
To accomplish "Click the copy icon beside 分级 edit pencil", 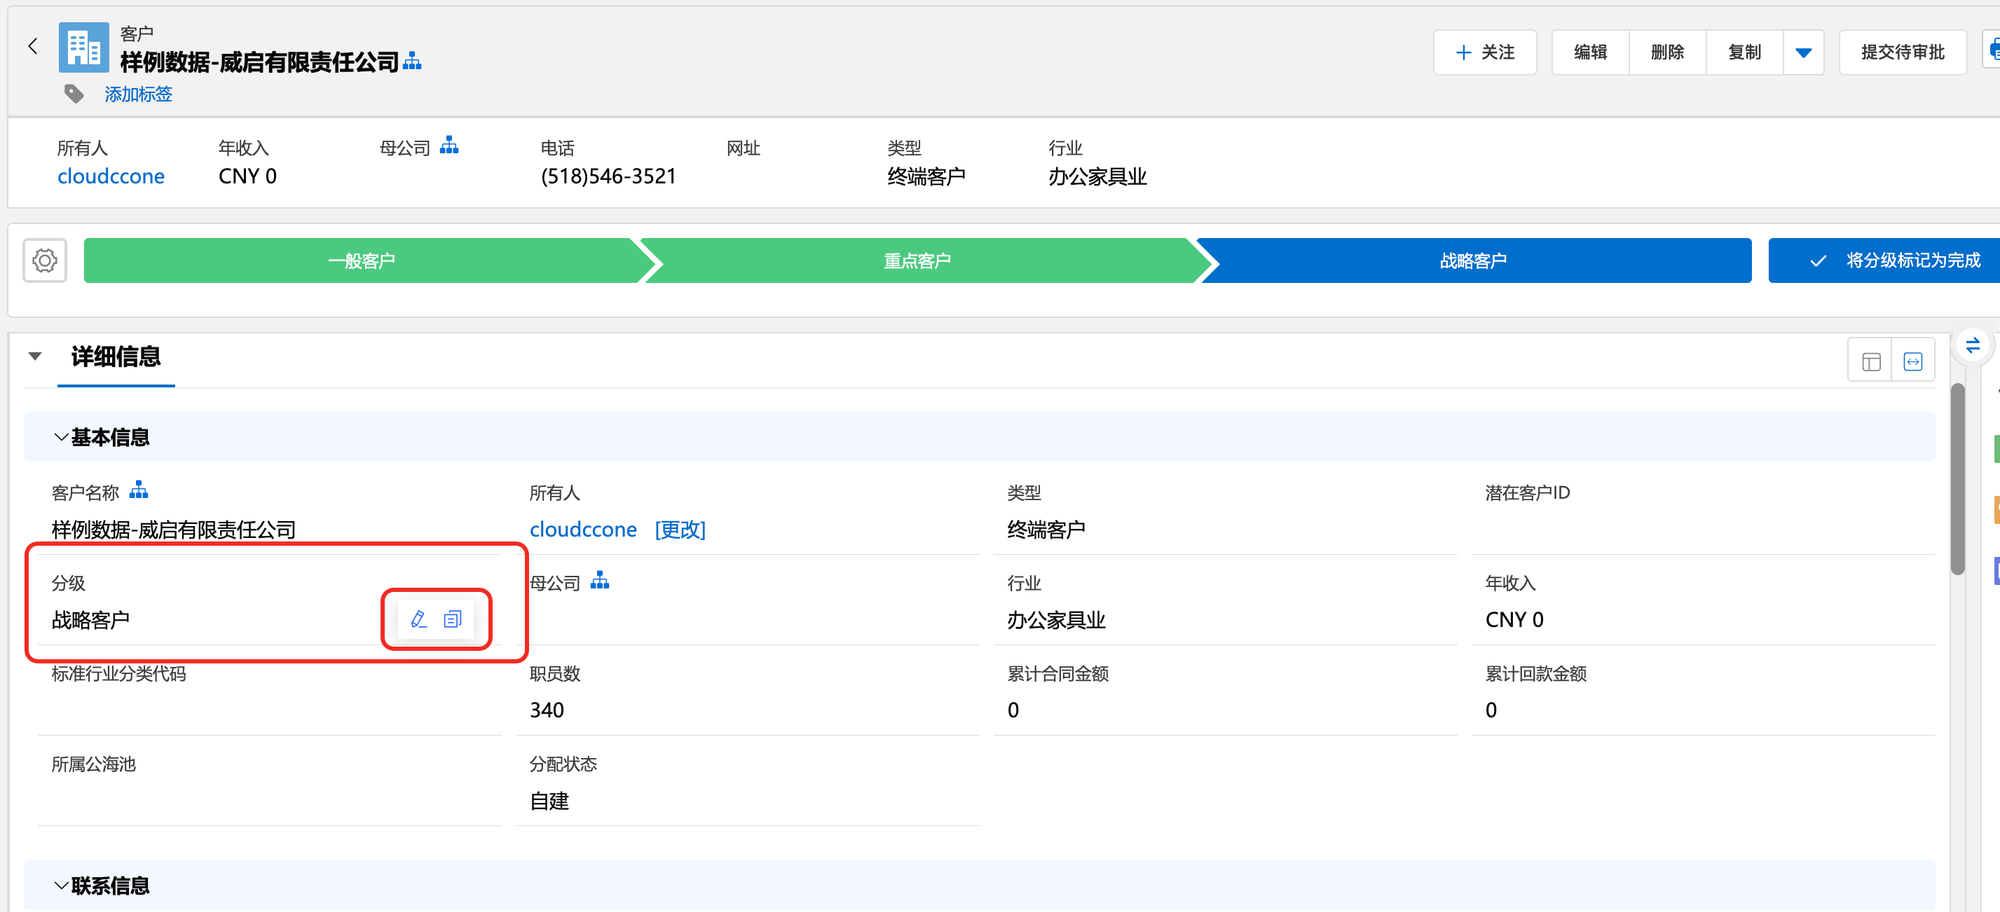I will click(x=453, y=619).
